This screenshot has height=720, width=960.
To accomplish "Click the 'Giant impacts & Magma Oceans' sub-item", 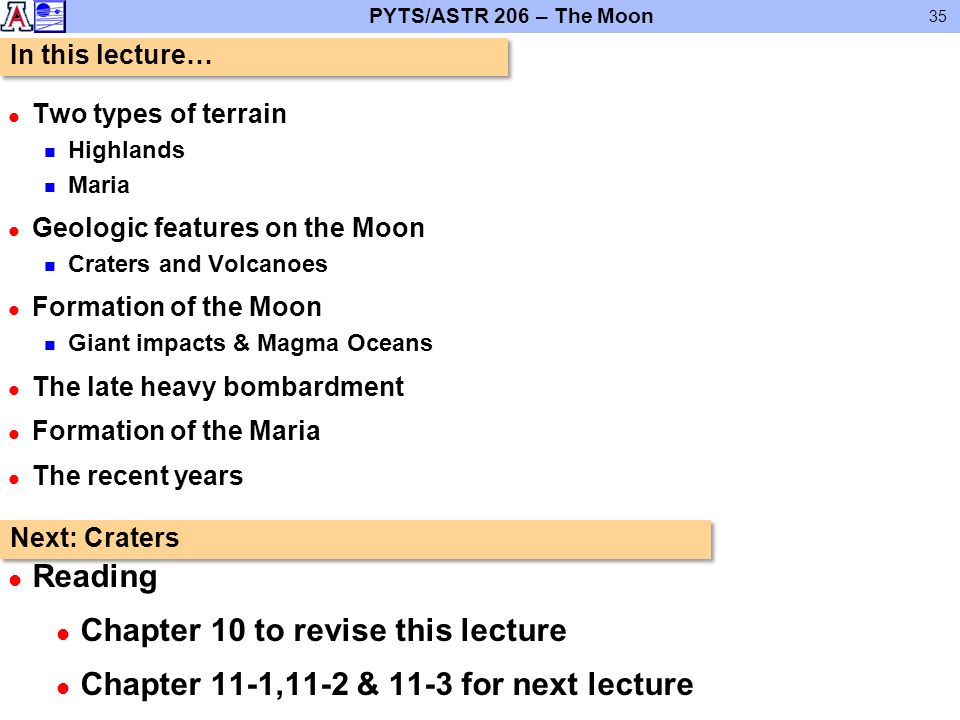I will coord(250,343).
